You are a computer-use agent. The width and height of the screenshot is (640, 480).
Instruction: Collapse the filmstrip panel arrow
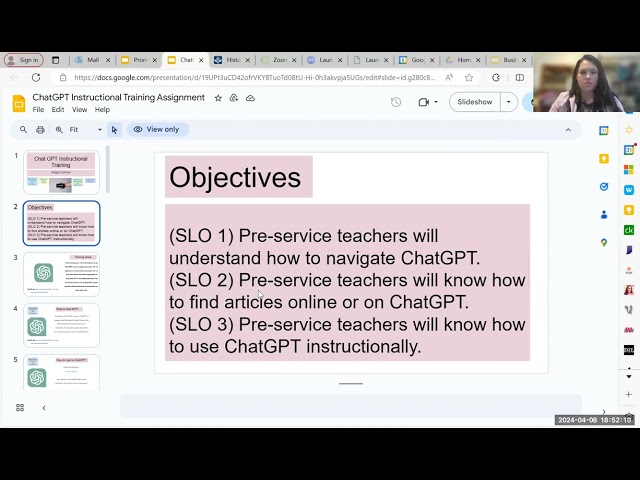click(44, 408)
